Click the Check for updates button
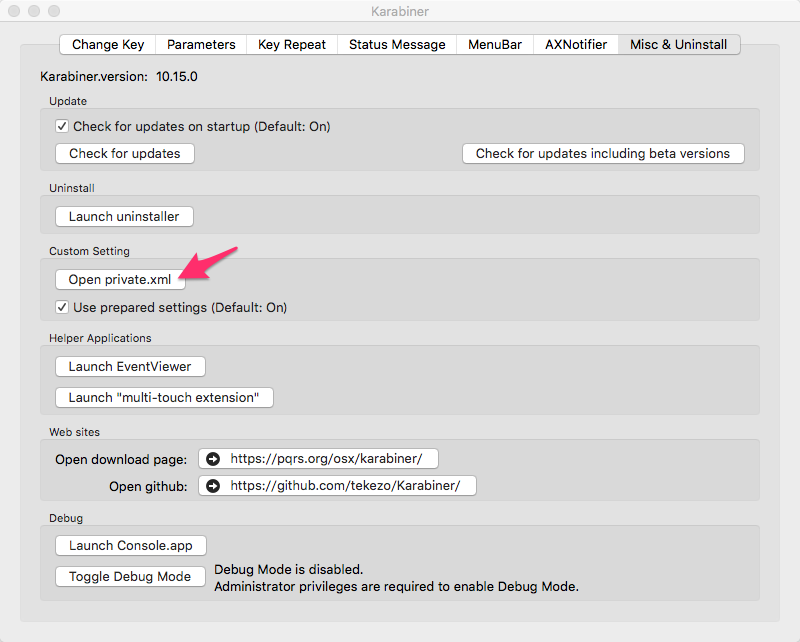 (124, 154)
